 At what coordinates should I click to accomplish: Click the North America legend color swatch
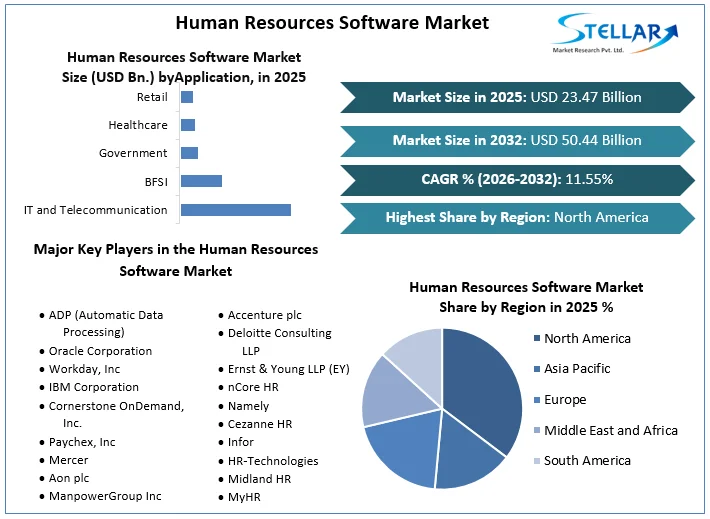pos(537,338)
